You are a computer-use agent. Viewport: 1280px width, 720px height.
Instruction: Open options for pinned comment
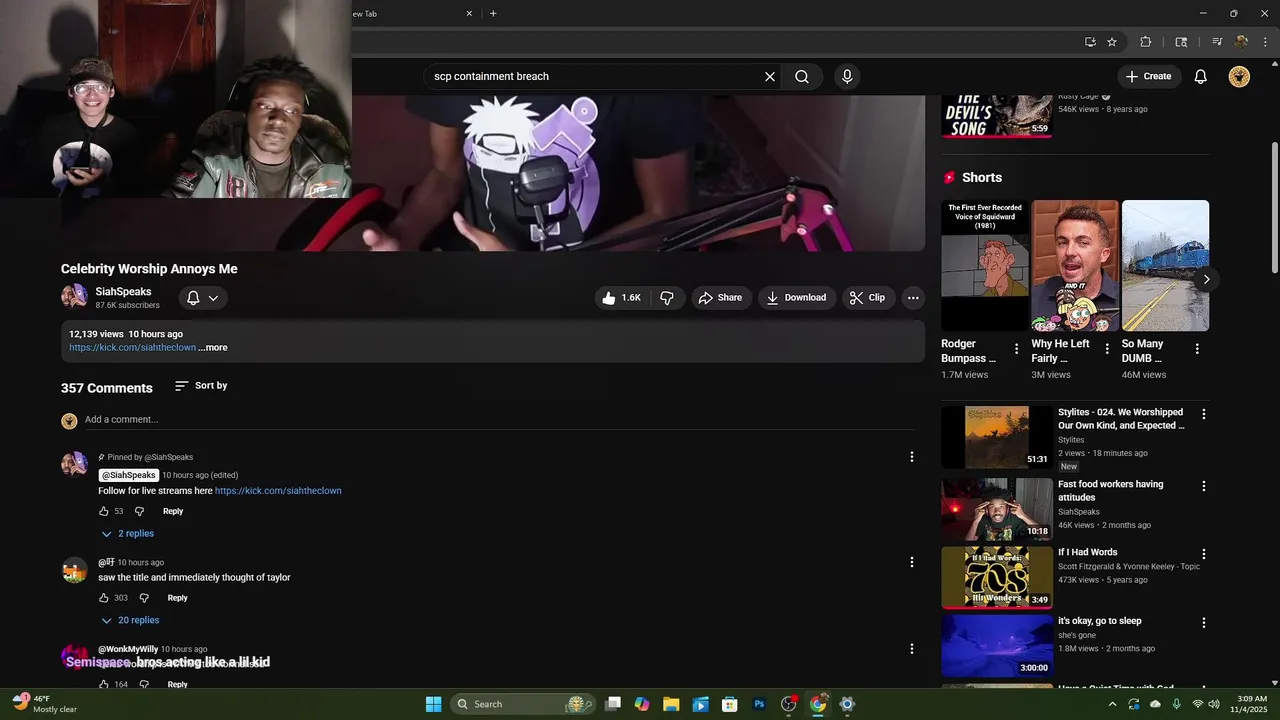(911, 457)
